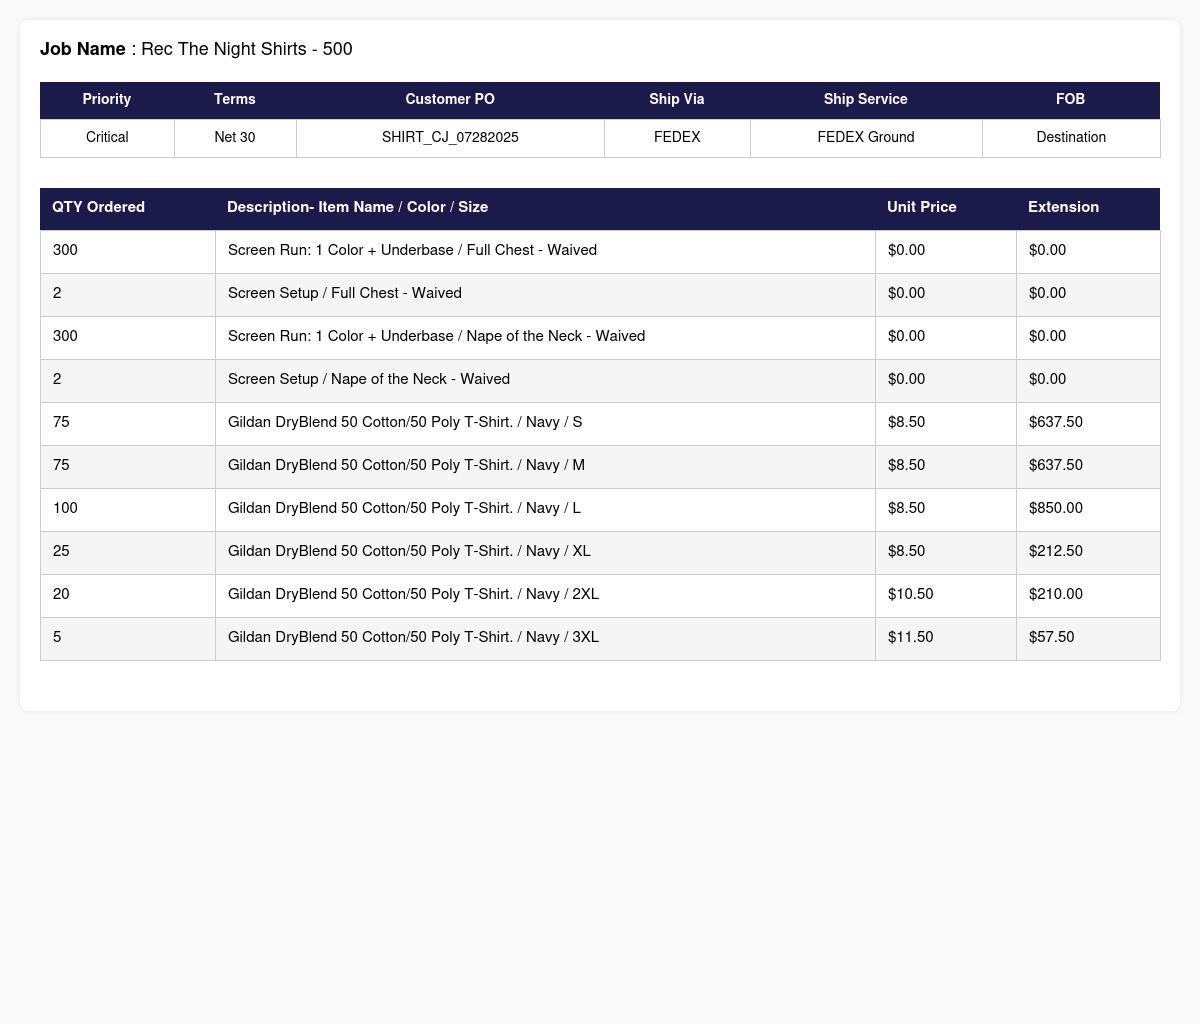Click the QTY Ordered column header
1200x1024 pixels.
tap(99, 208)
